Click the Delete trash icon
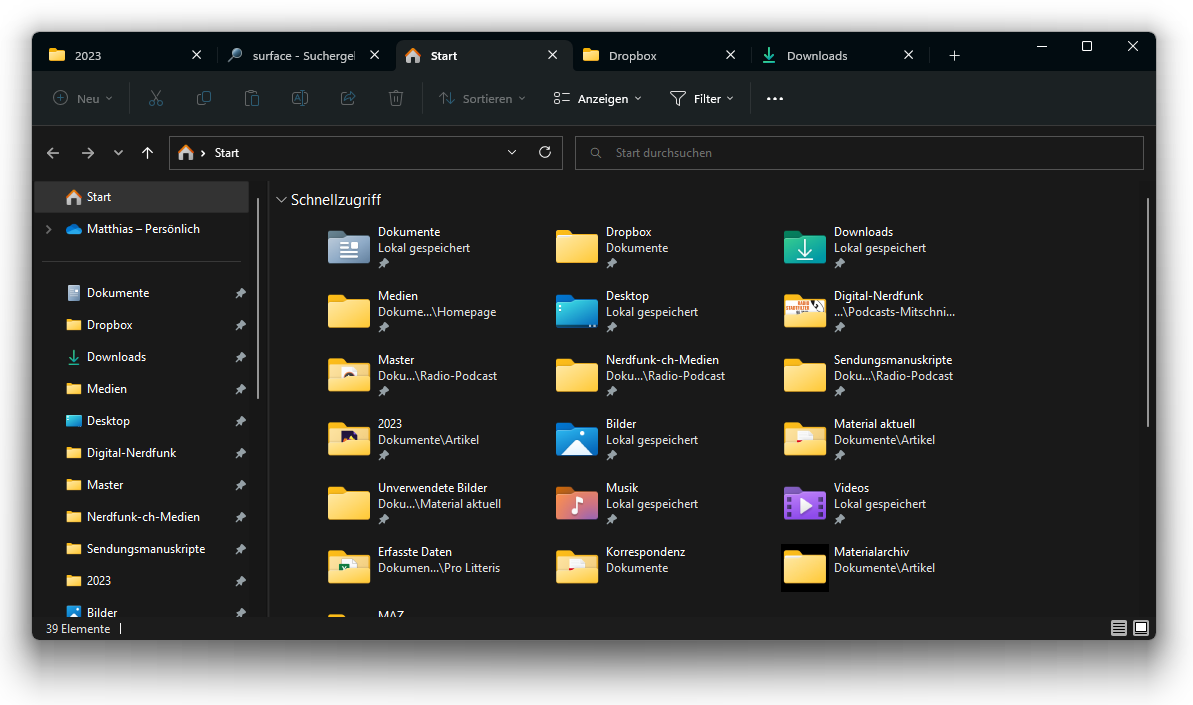Screen dimensions: 1193x705 click(x=396, y=98)
